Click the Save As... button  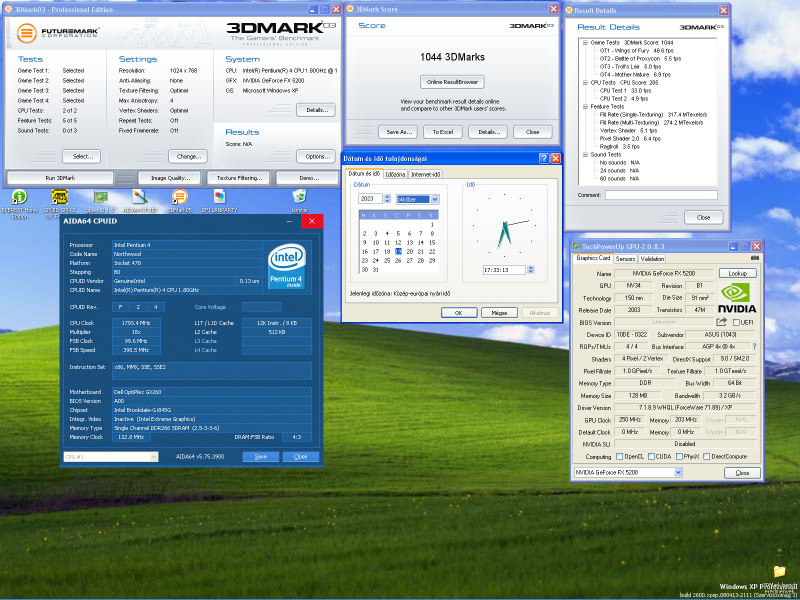(398, 132)
